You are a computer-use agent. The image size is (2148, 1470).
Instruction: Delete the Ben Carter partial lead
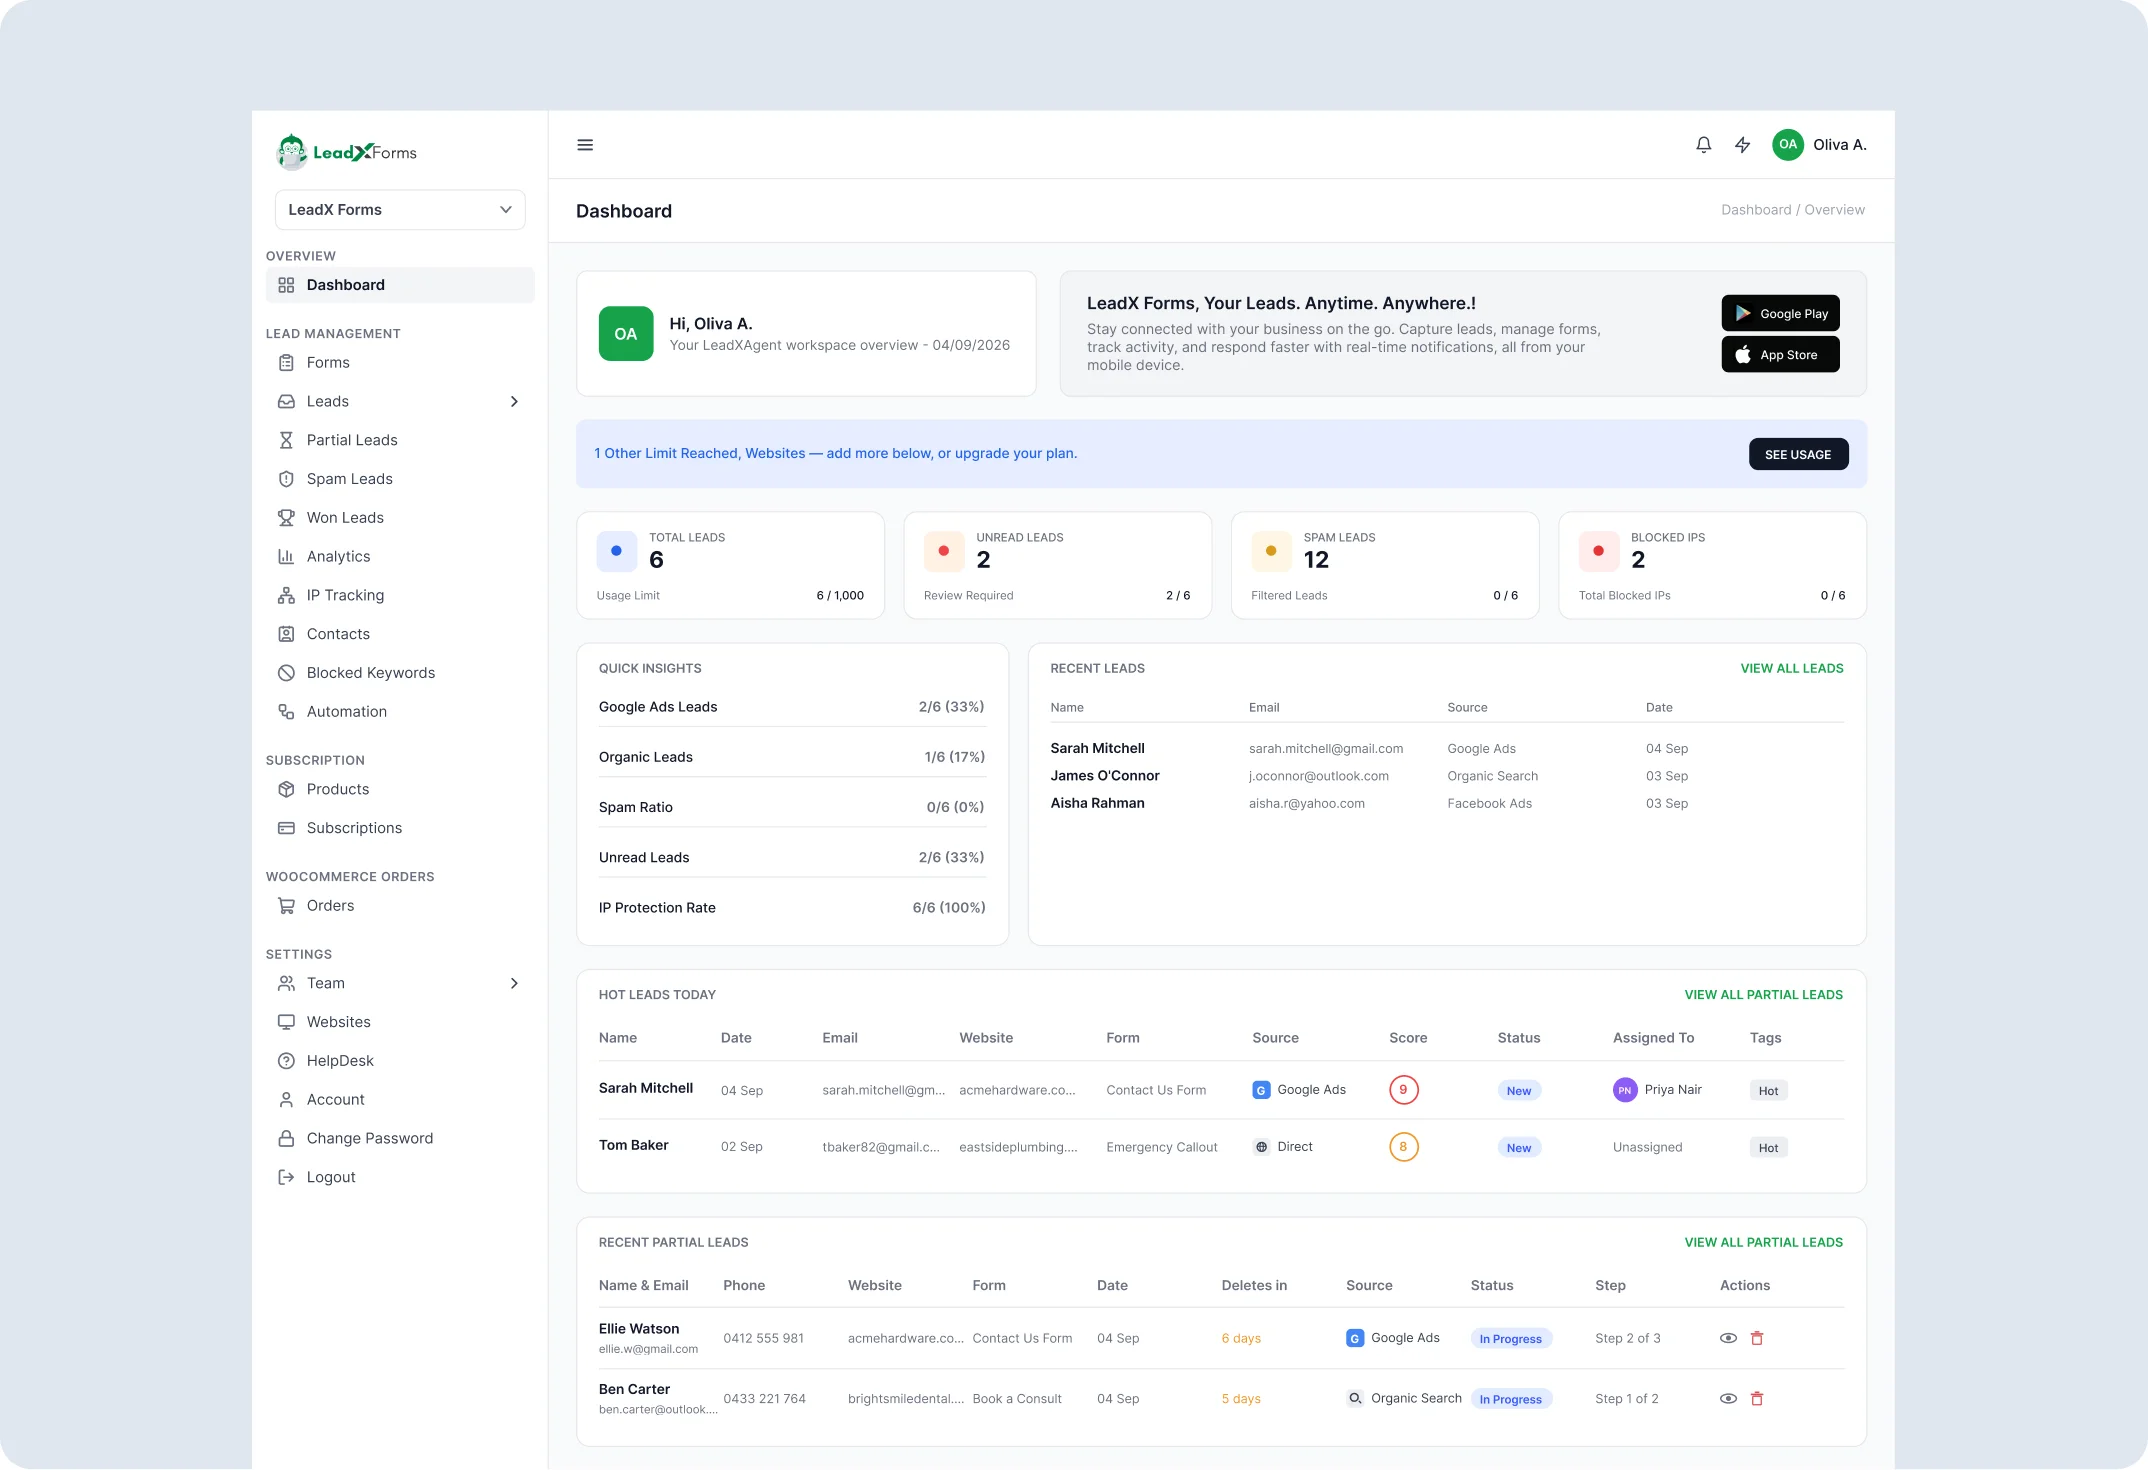click(x=1757, y=1399)
